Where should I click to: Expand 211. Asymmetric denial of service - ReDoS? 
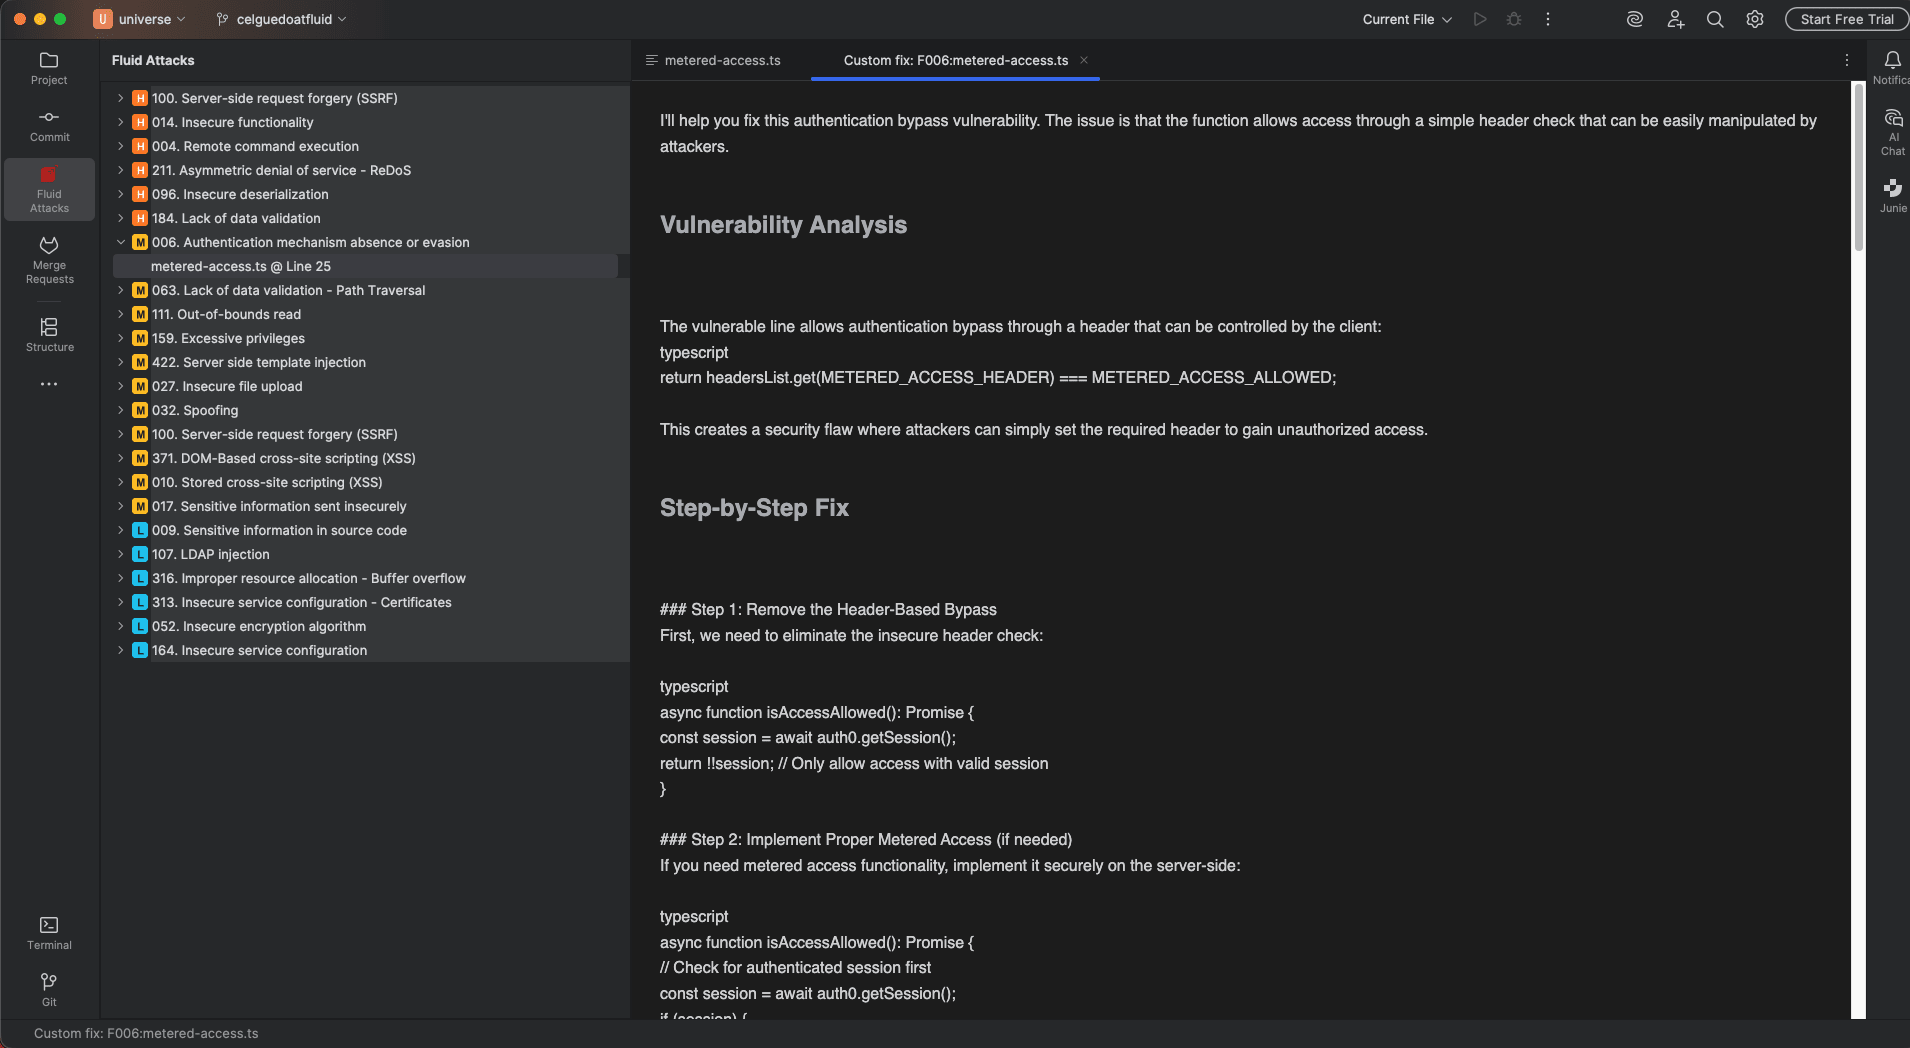coord(121,170)
